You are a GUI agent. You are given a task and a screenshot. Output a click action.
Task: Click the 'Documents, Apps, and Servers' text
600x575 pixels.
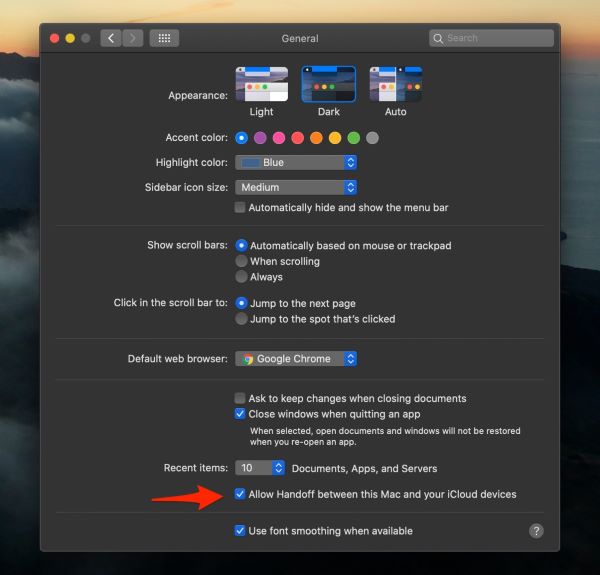(x=364, y=469)
